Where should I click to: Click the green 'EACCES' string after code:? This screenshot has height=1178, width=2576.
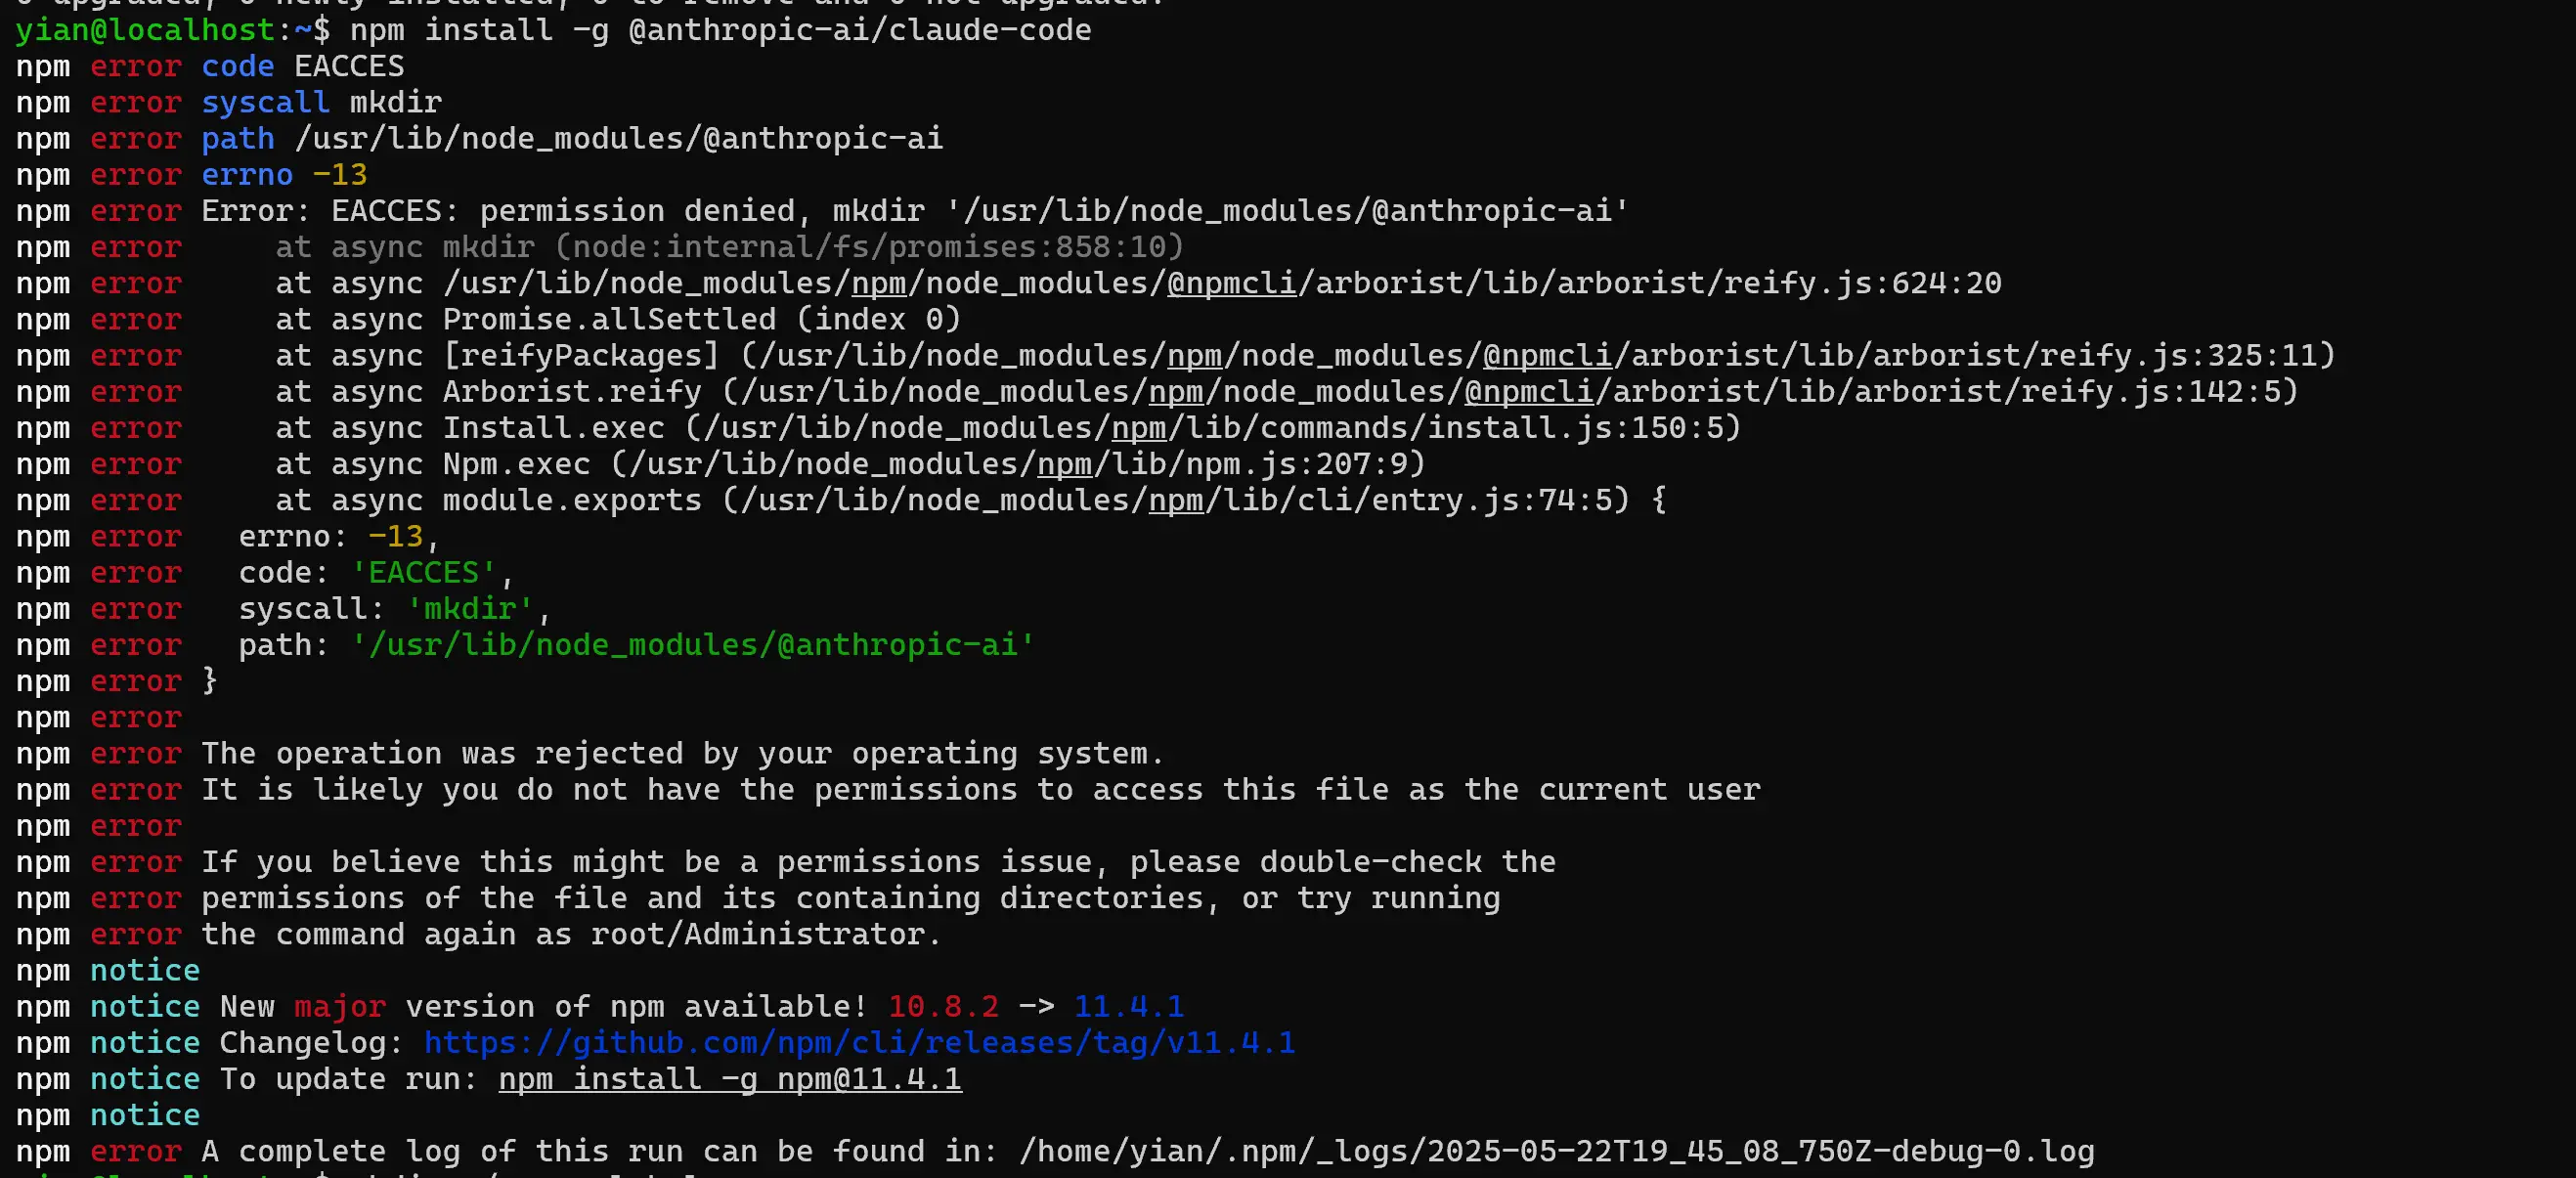pyautogui.click(x=424, y=573)
